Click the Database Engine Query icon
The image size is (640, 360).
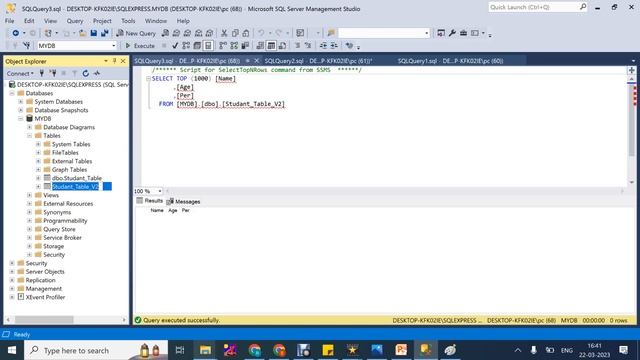165,33
